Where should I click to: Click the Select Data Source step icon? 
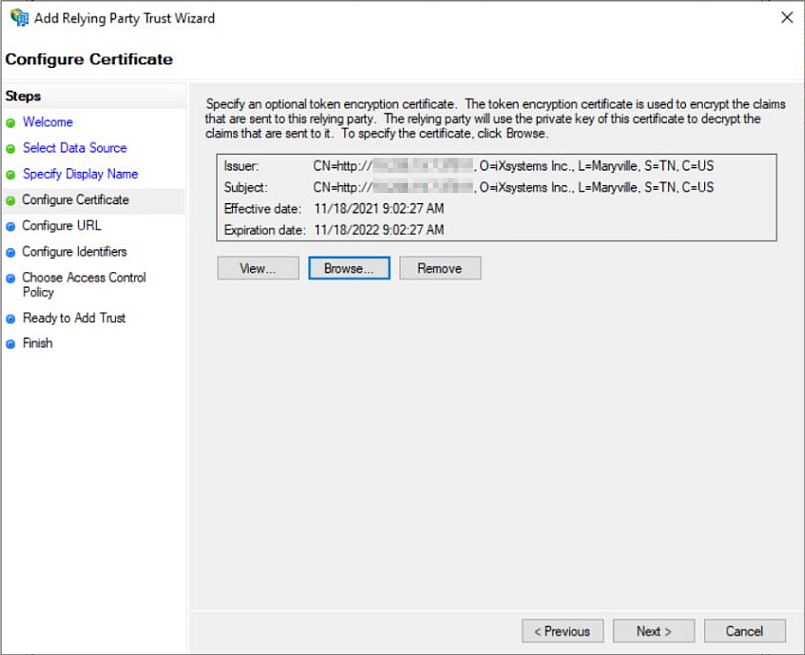tap(13, 148)
